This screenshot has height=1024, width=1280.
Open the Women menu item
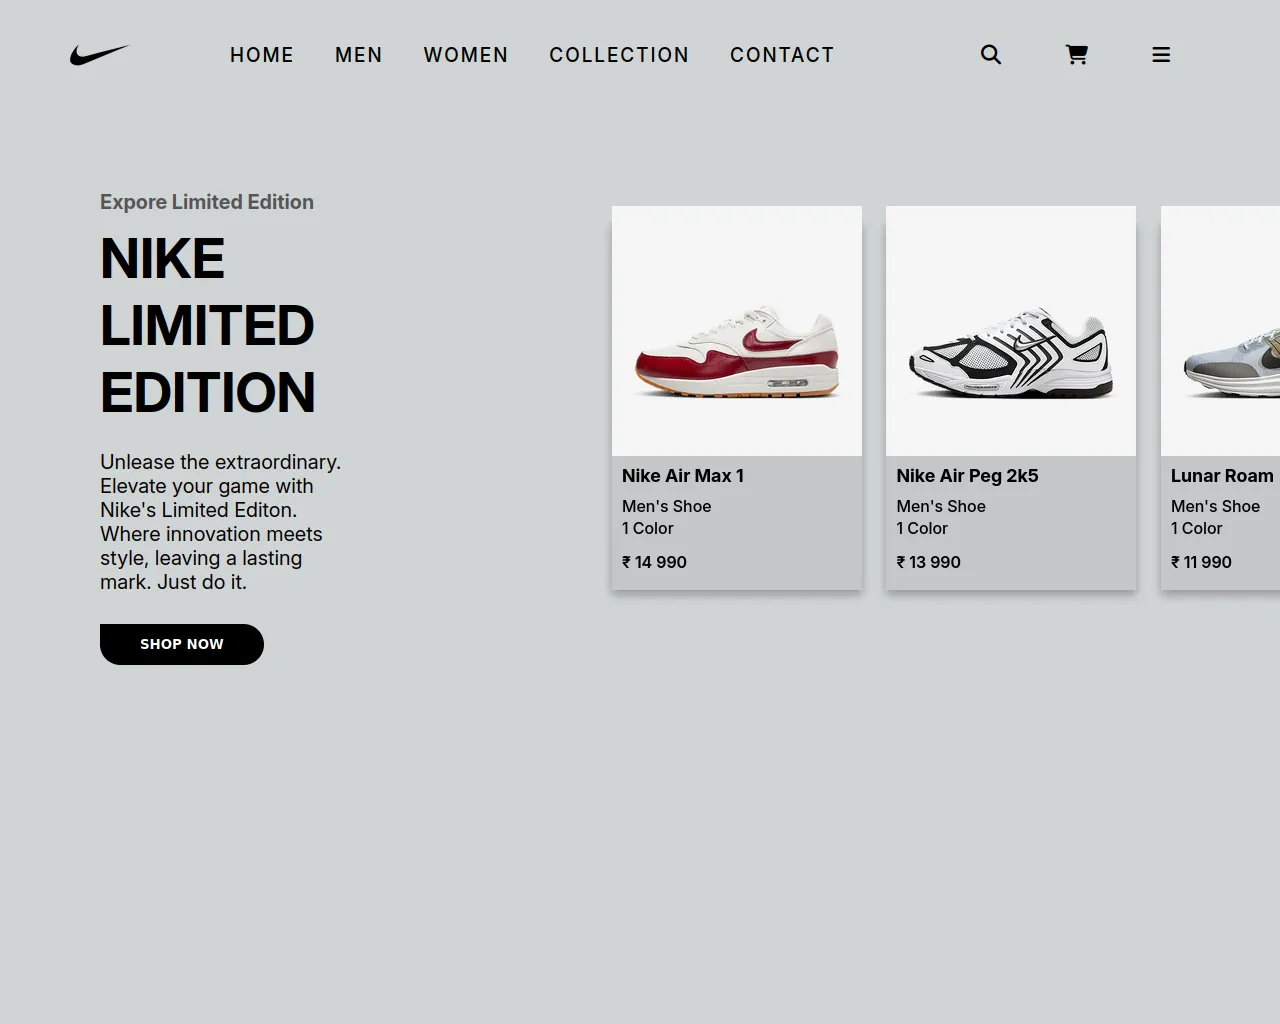(x=466, y=55)
